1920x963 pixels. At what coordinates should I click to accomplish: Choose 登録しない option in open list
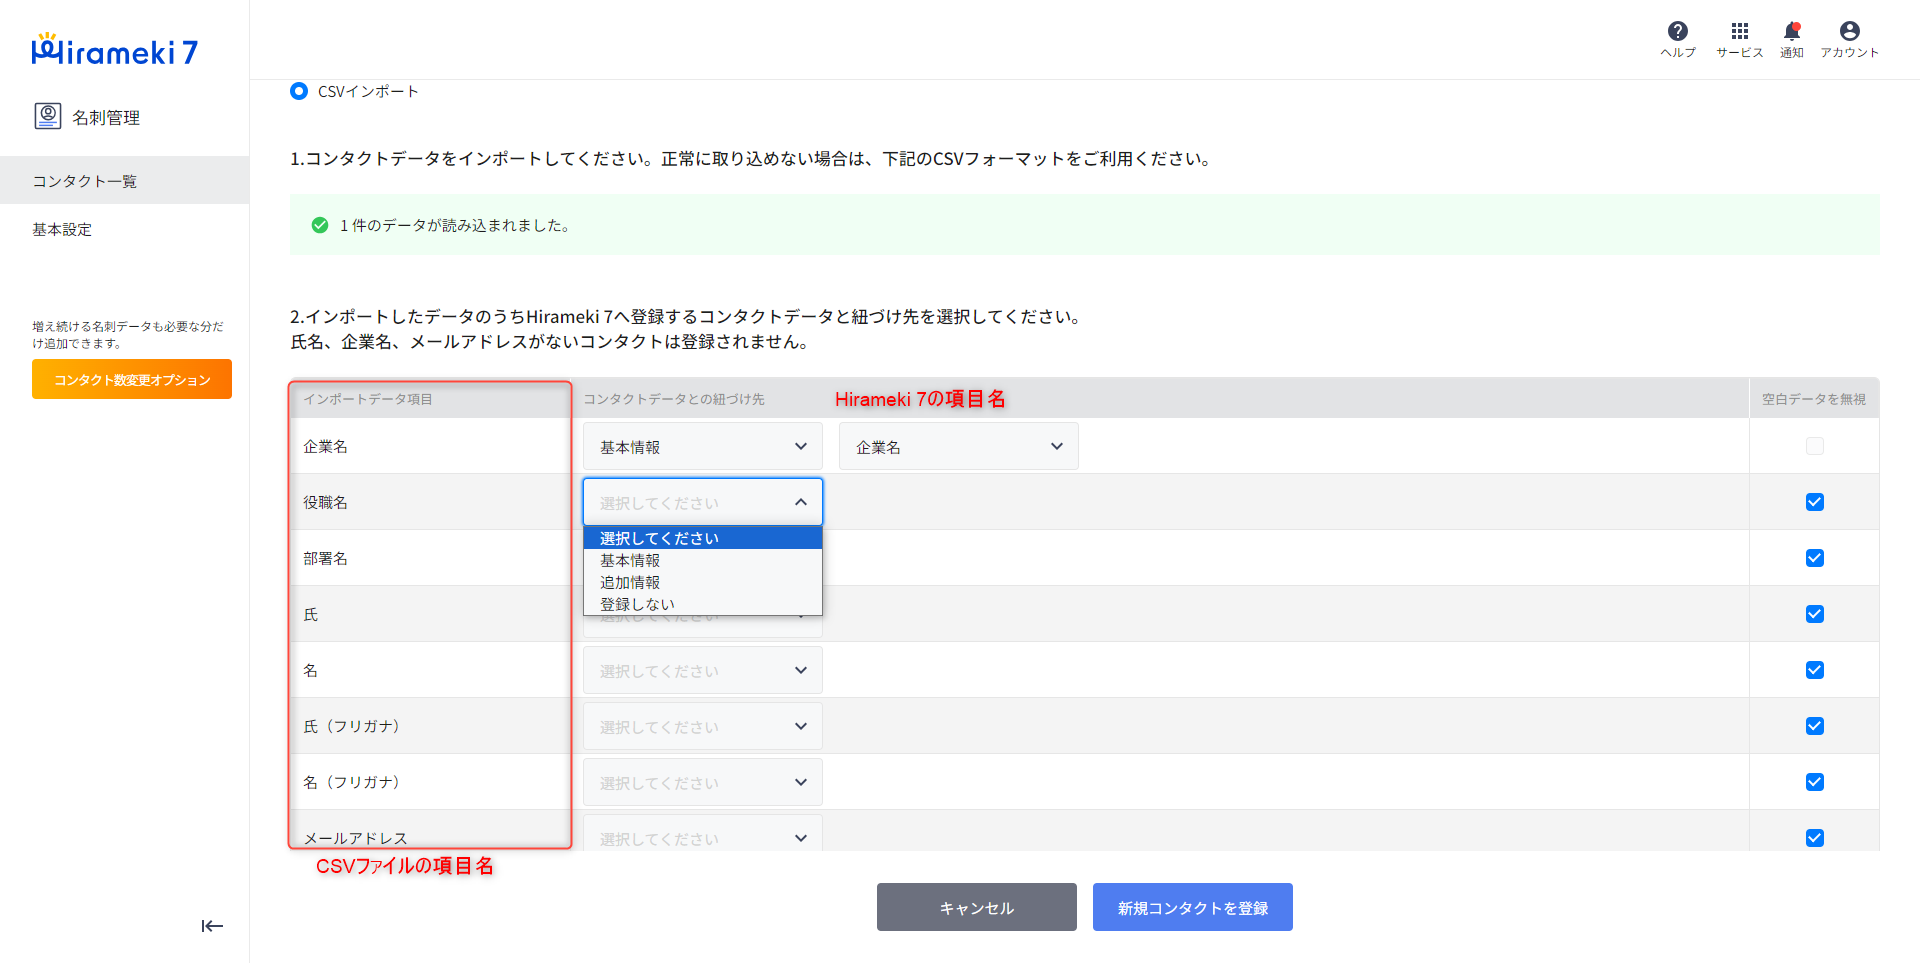pos(703,604)
